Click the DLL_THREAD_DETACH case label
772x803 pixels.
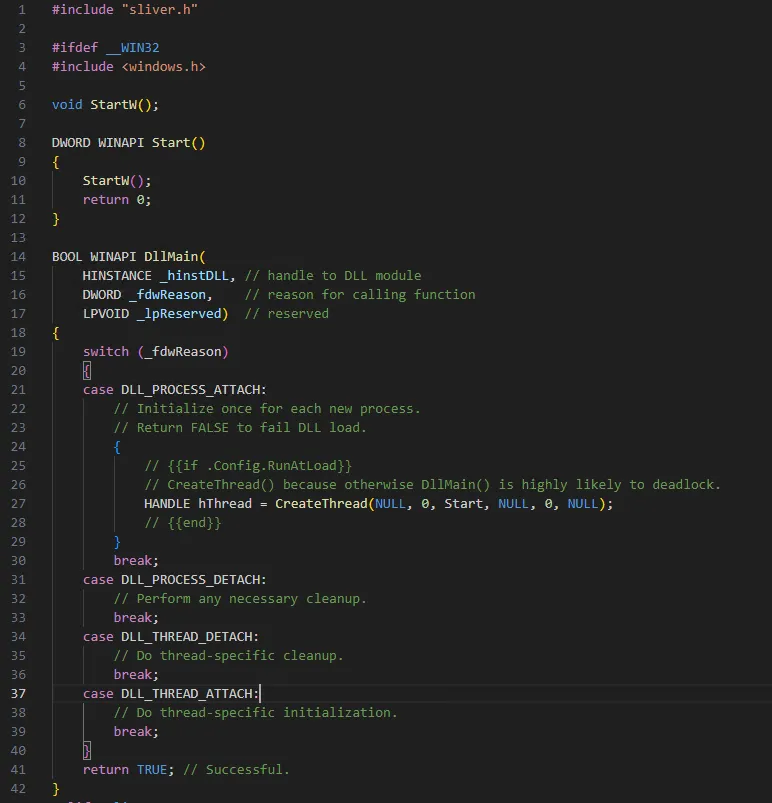click(186, 637)
